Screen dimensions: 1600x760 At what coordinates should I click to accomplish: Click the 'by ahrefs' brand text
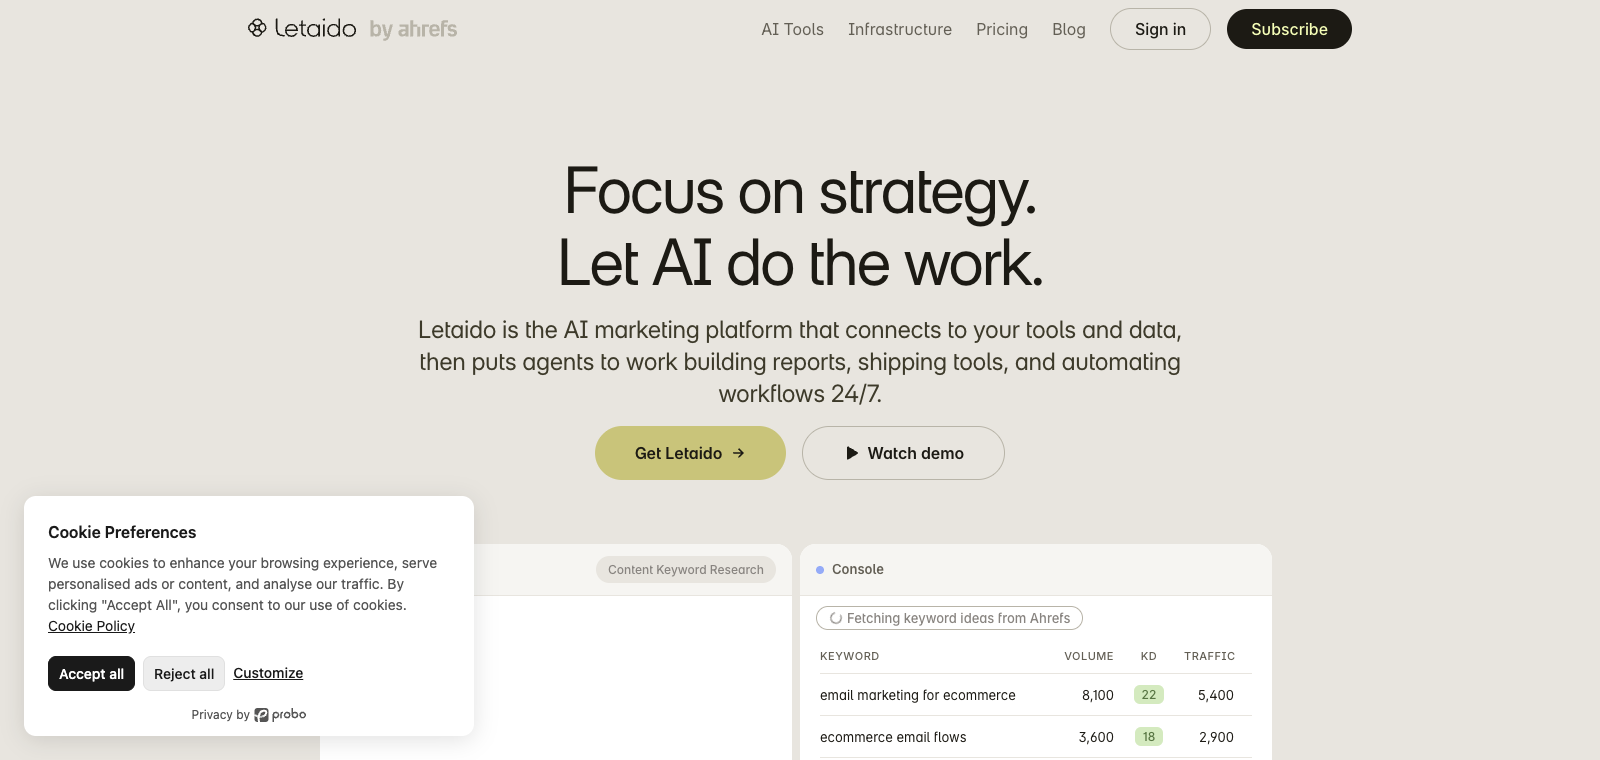[x=413, y=29]
